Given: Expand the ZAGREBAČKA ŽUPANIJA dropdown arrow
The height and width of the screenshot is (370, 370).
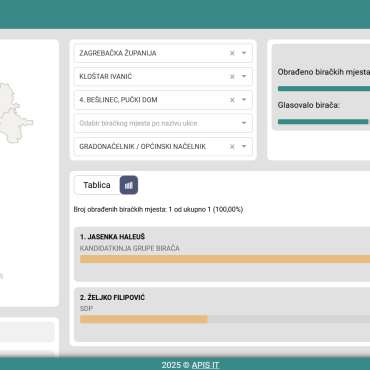Looking at the screenshot, I should click(244, 53).
